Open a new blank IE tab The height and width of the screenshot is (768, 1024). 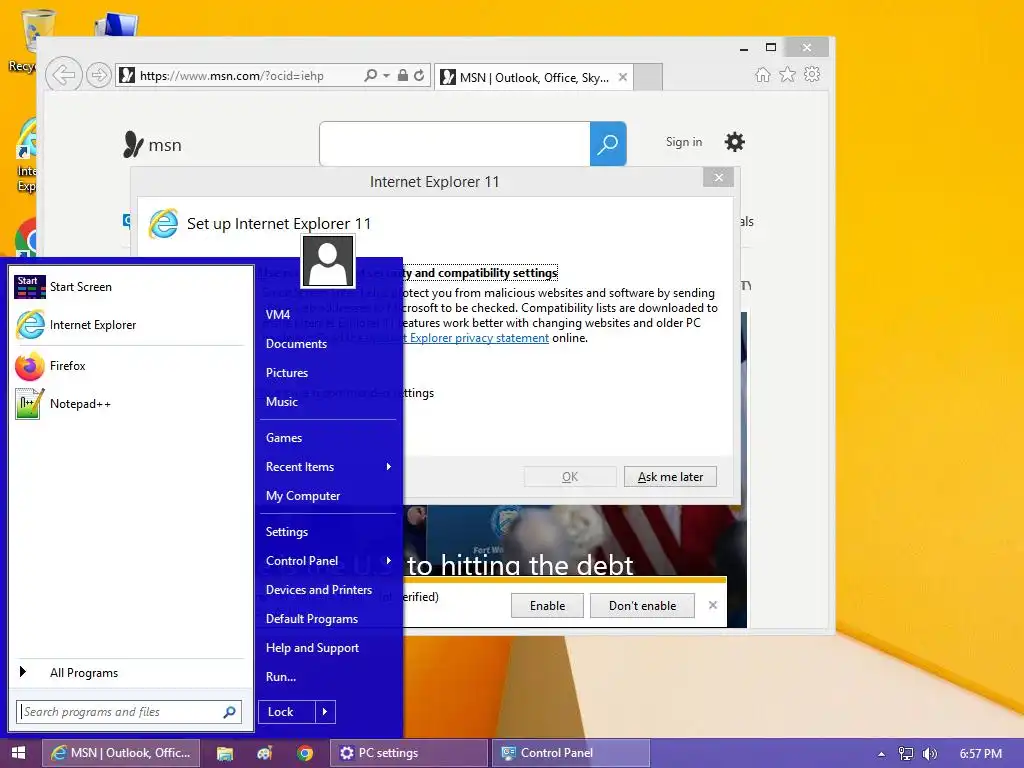point(648,77)
